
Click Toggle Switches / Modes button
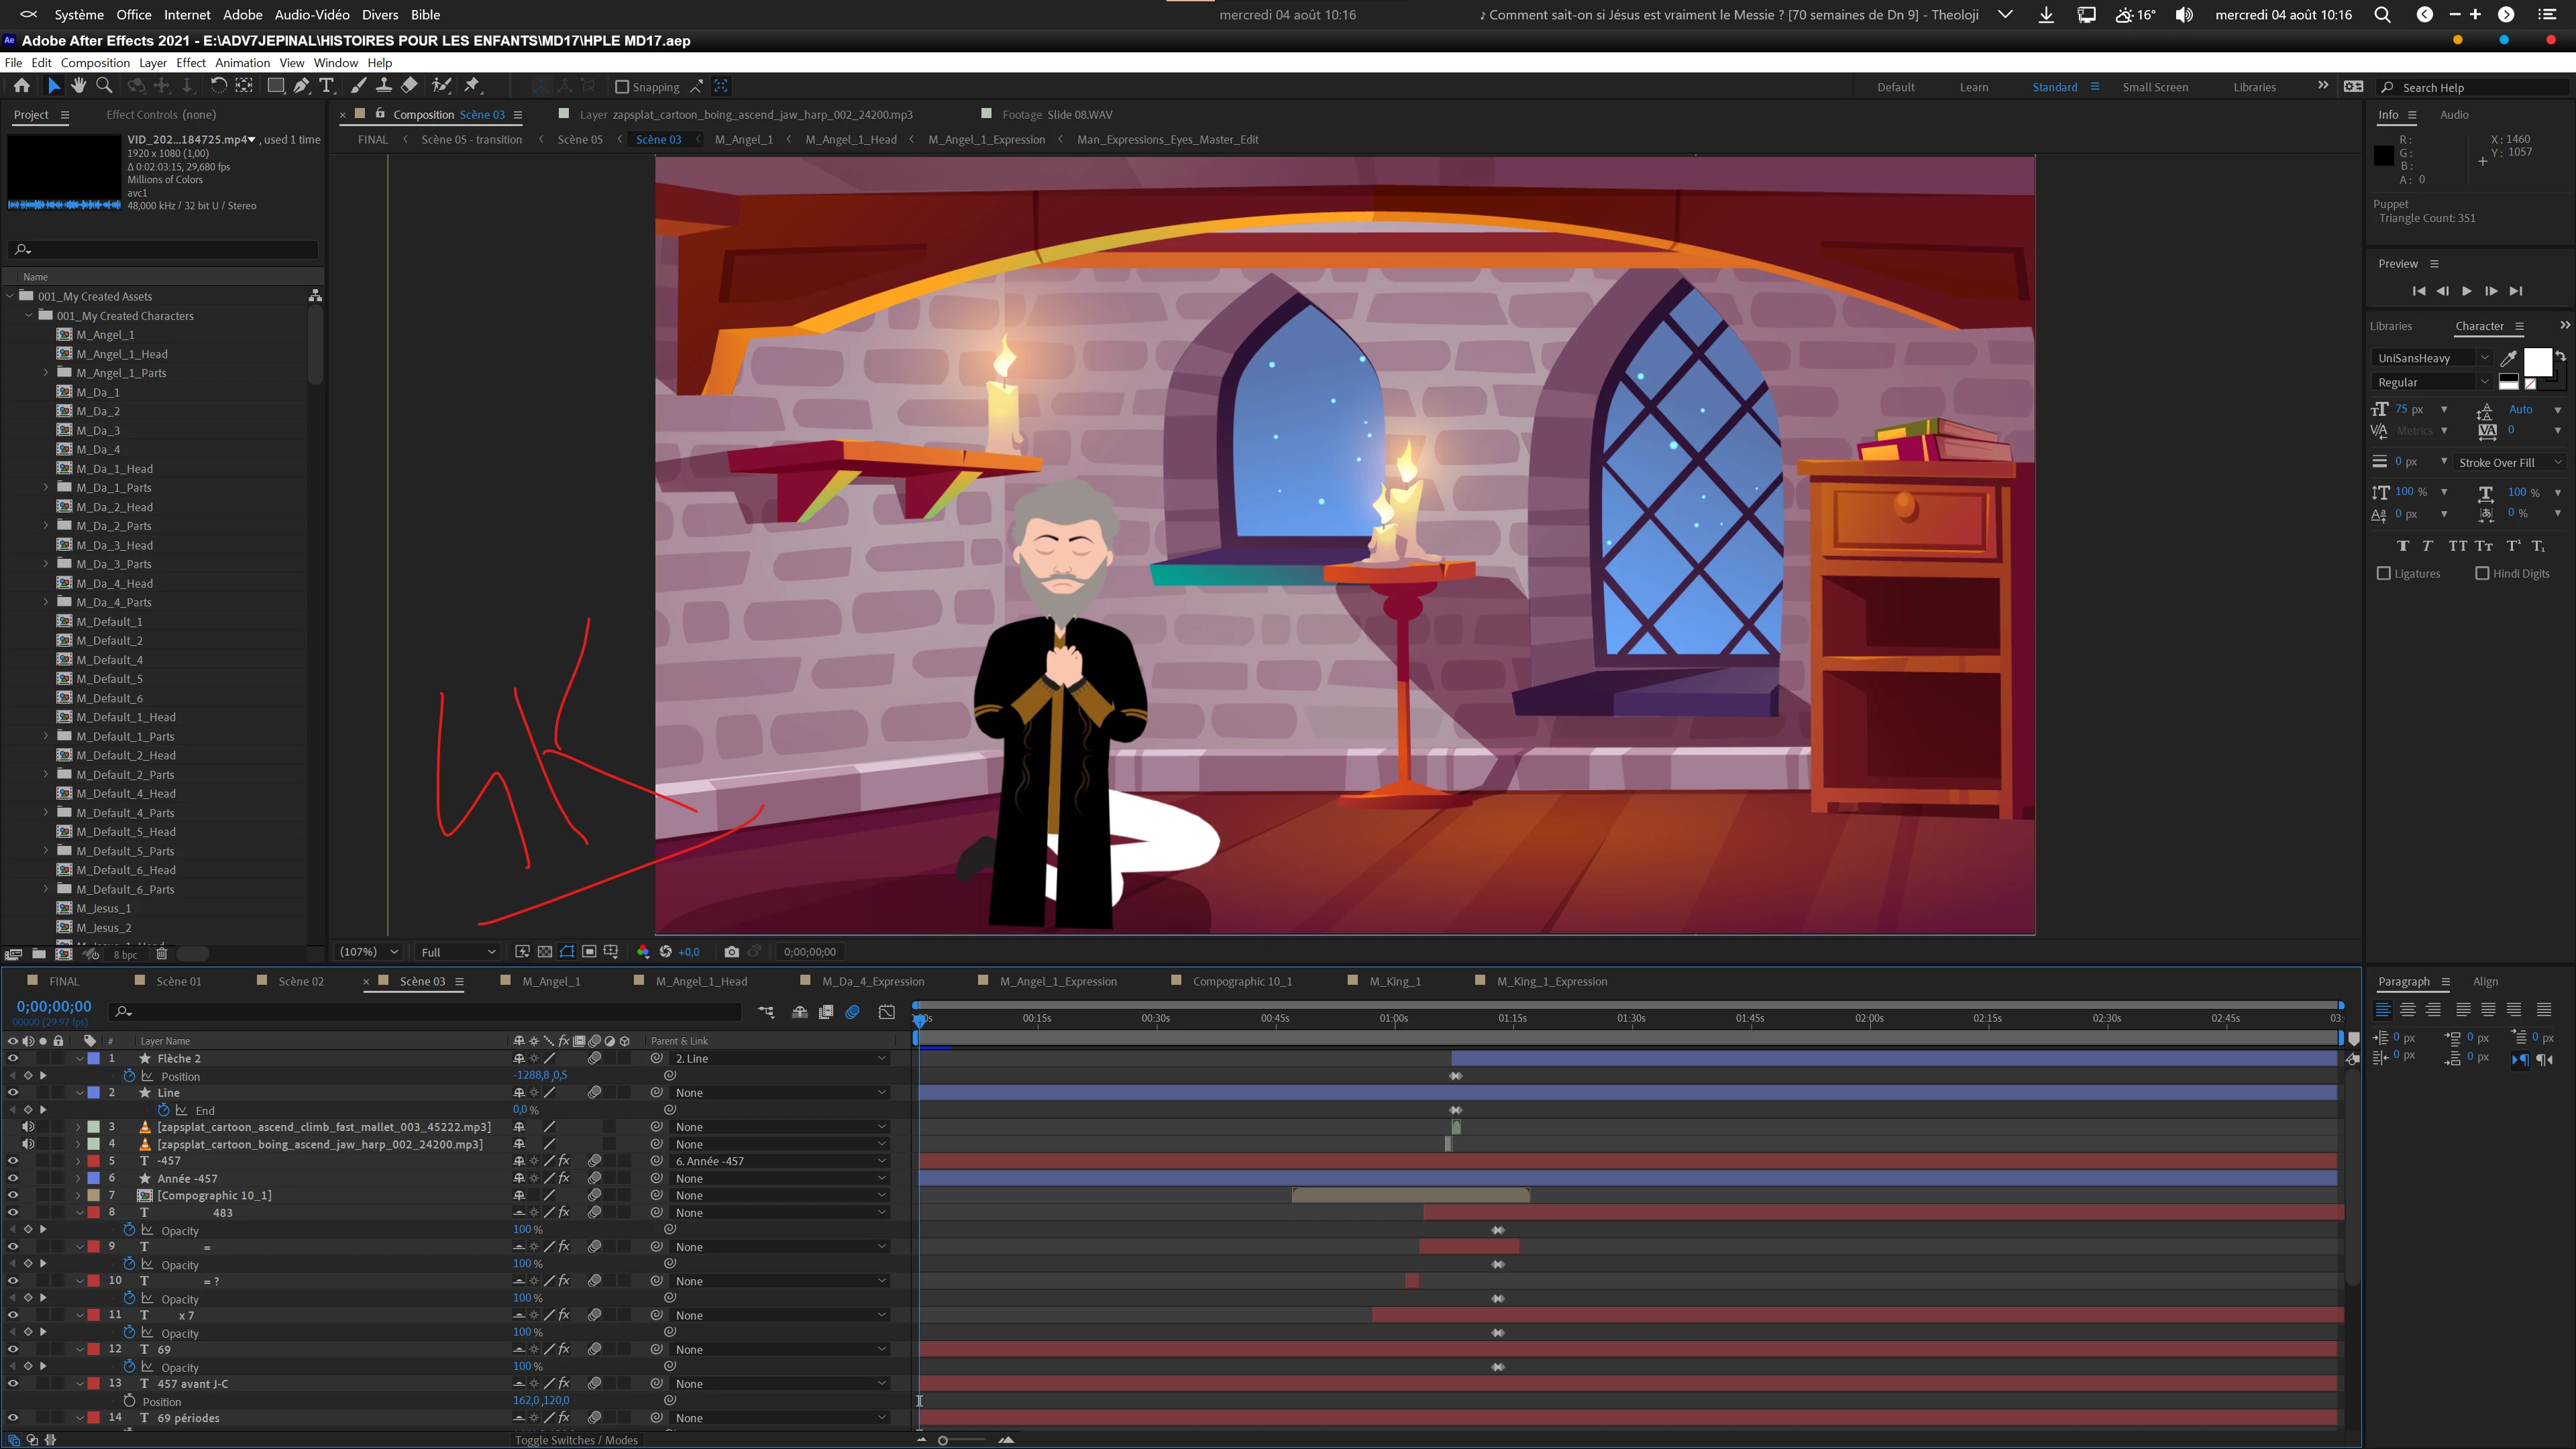click(576, 1440)
